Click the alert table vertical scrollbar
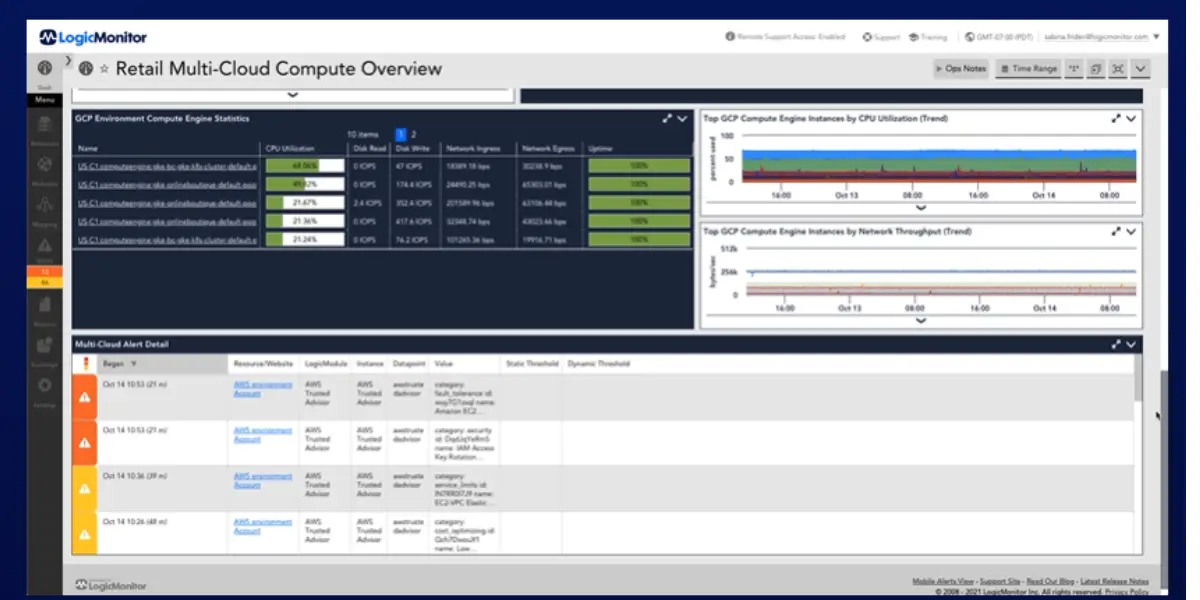 coord(1139,377)
